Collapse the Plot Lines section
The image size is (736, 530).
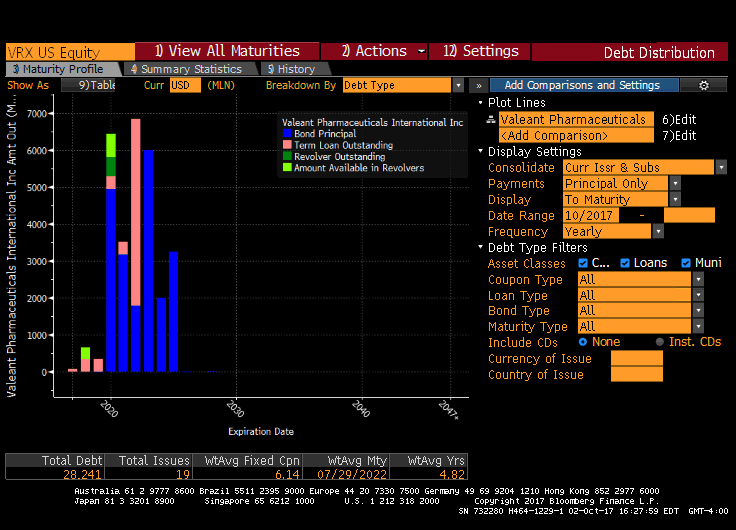tap(480, 102)
